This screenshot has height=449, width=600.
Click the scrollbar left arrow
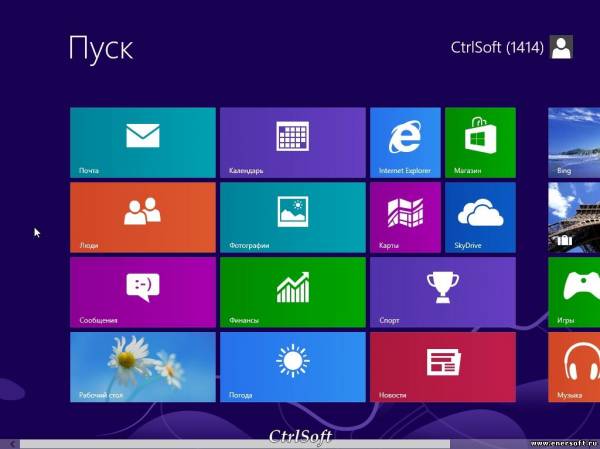(11, 444)
